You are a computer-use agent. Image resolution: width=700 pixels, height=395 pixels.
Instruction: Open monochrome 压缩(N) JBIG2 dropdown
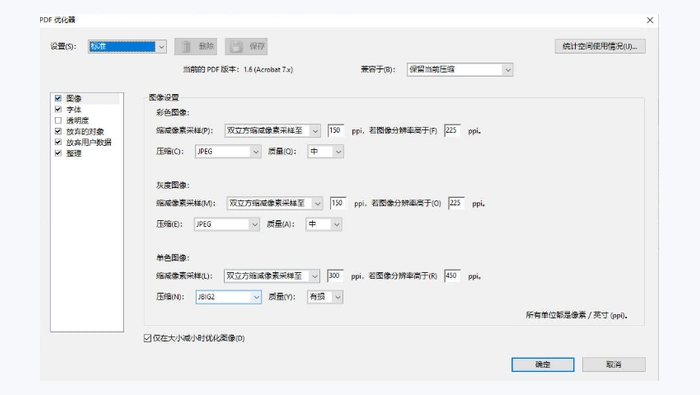[x=229, y=297]
